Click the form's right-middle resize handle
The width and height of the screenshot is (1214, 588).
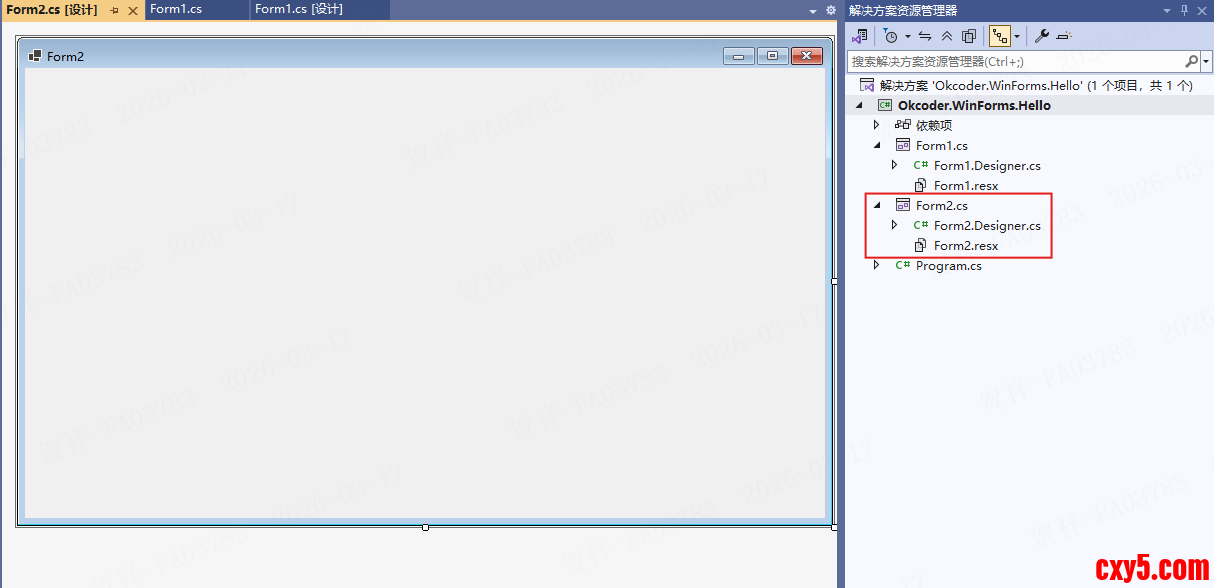(x=834, y=282)
